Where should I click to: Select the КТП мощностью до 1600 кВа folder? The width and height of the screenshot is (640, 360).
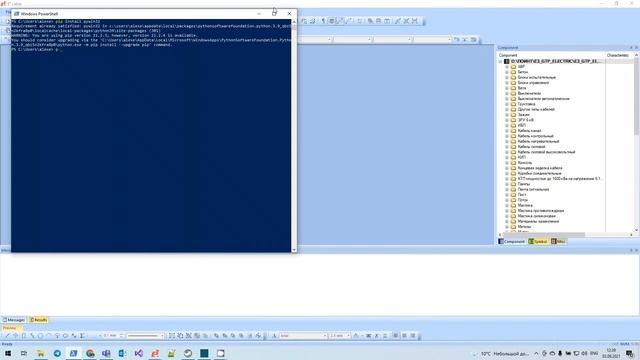click(x=559, y=178)
